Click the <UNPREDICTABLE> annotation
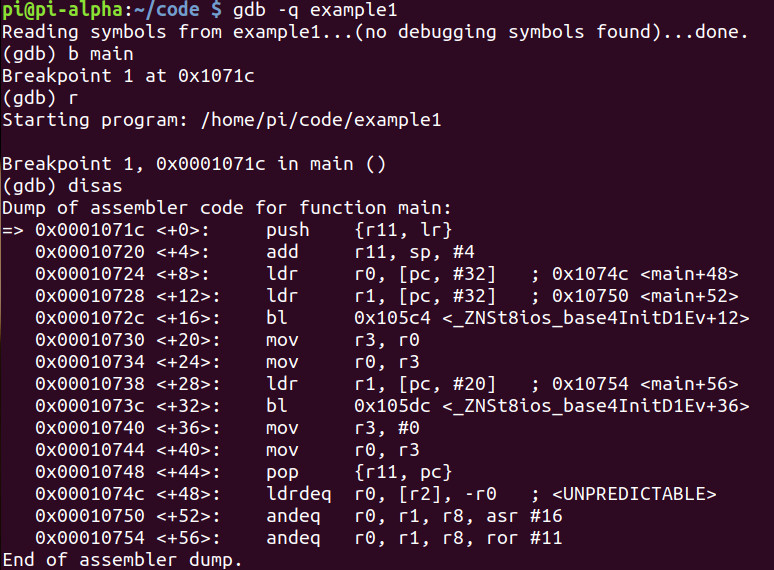 [634, 494]
